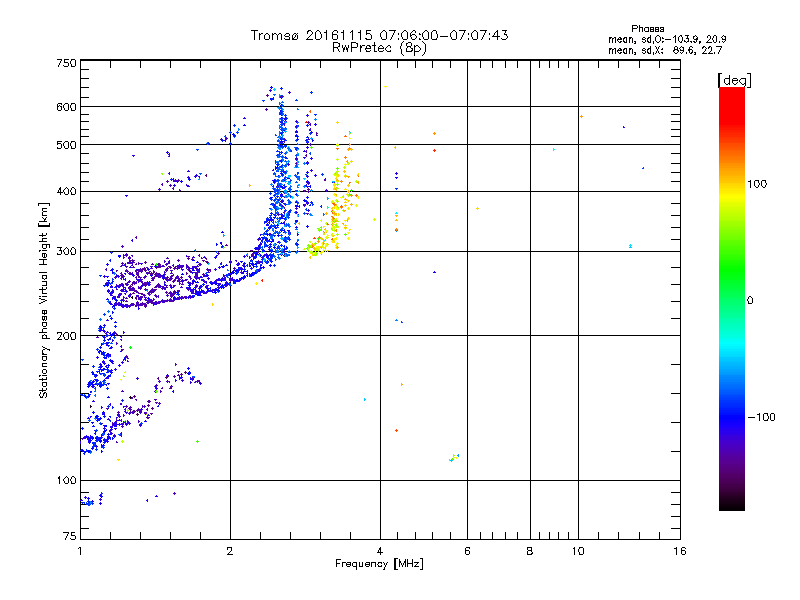
Task: Click the y-axis tick label '200'
Action: (x=67, y=336)
